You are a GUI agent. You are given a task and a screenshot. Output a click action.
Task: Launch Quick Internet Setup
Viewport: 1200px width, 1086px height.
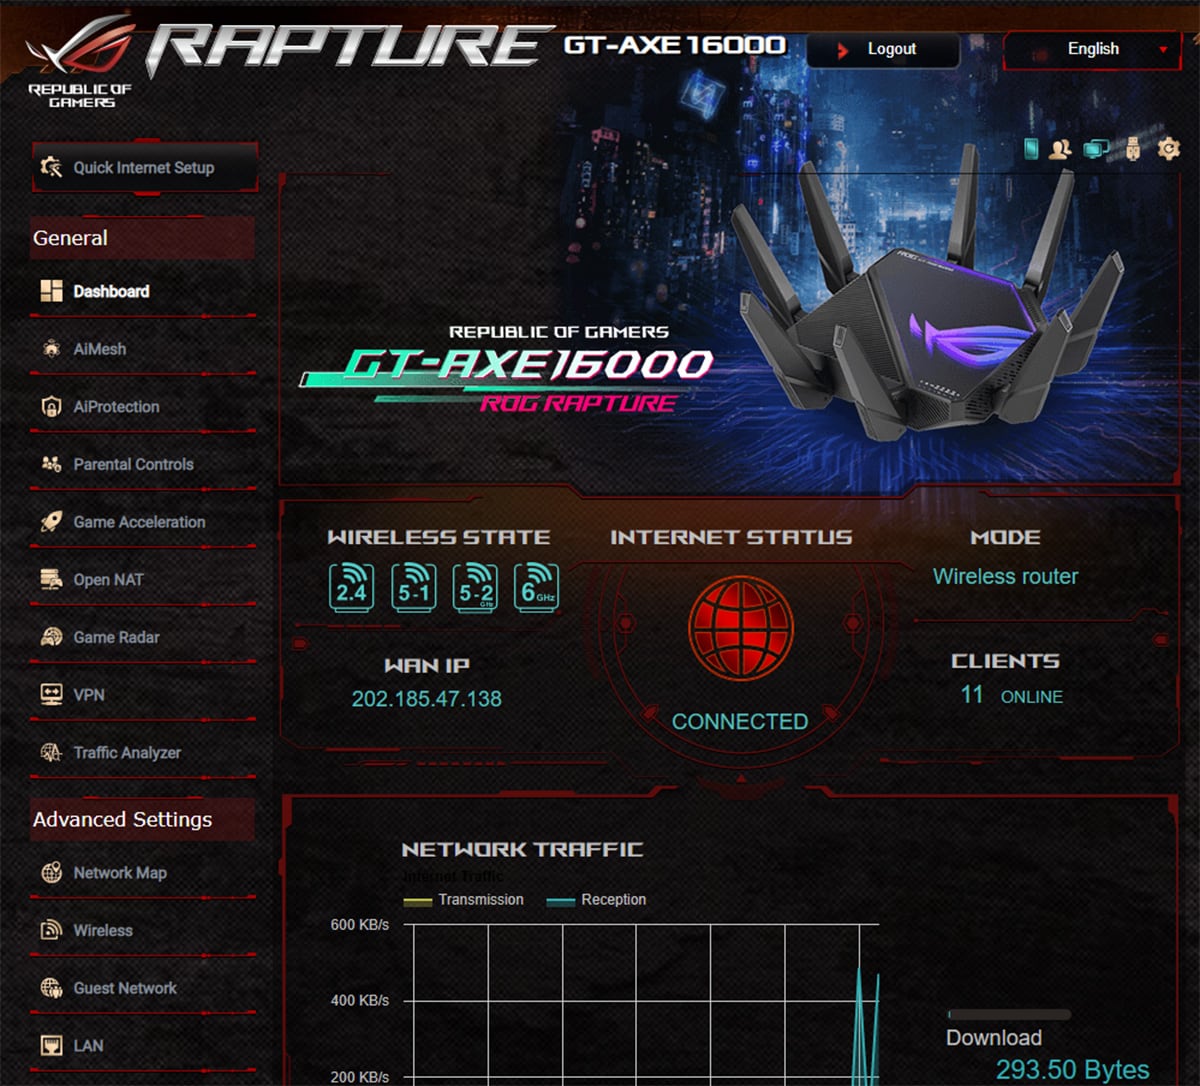(x=145, y=167)
